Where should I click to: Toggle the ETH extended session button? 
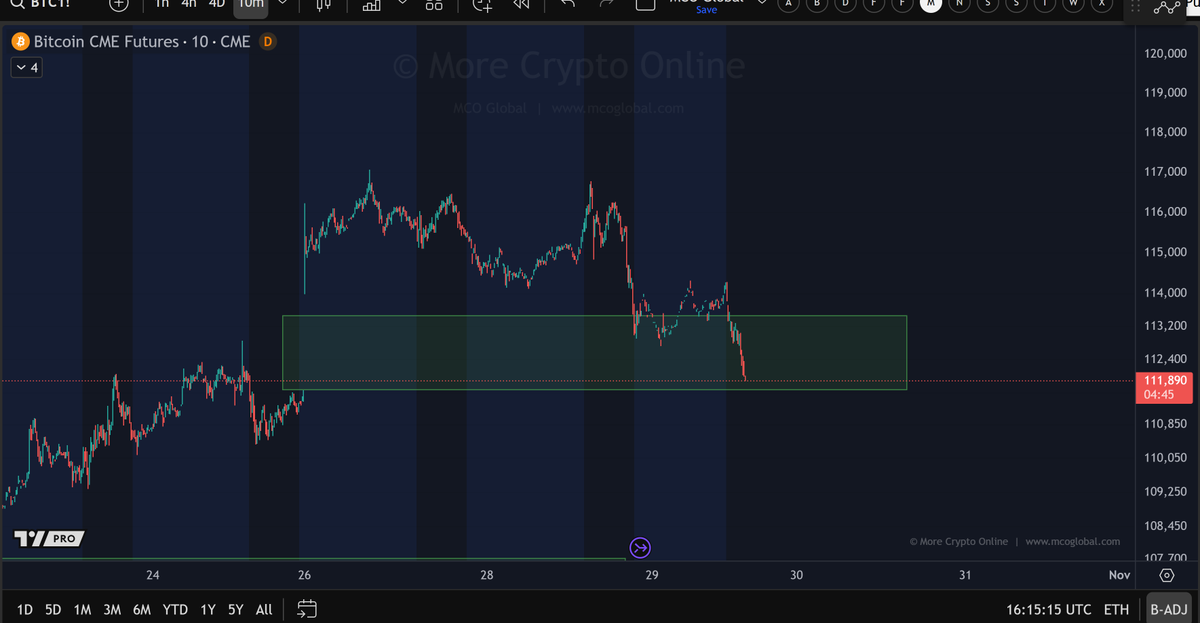click(x=1116, y=609)
